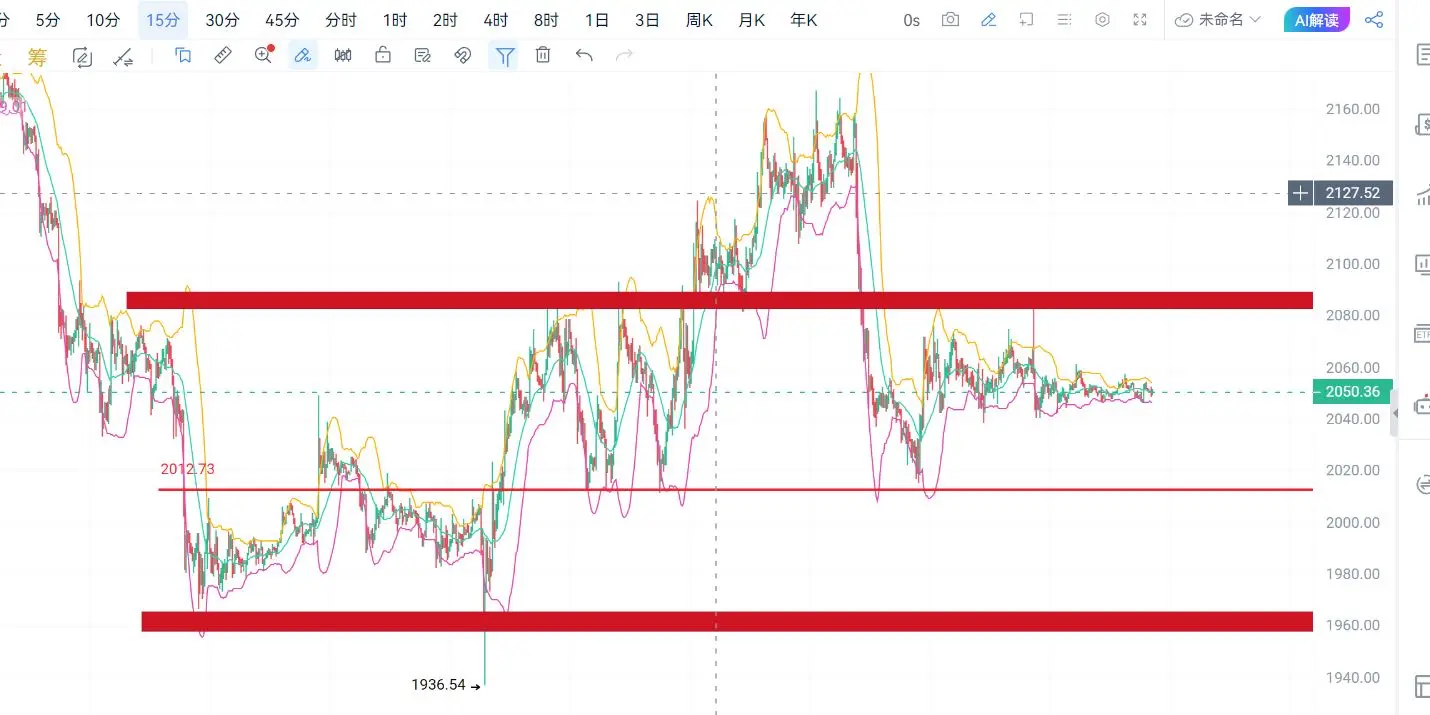This screenshot has height=715, width=1430.
Task: Switch to the 3日 timeframe
Action: [647, 20]
